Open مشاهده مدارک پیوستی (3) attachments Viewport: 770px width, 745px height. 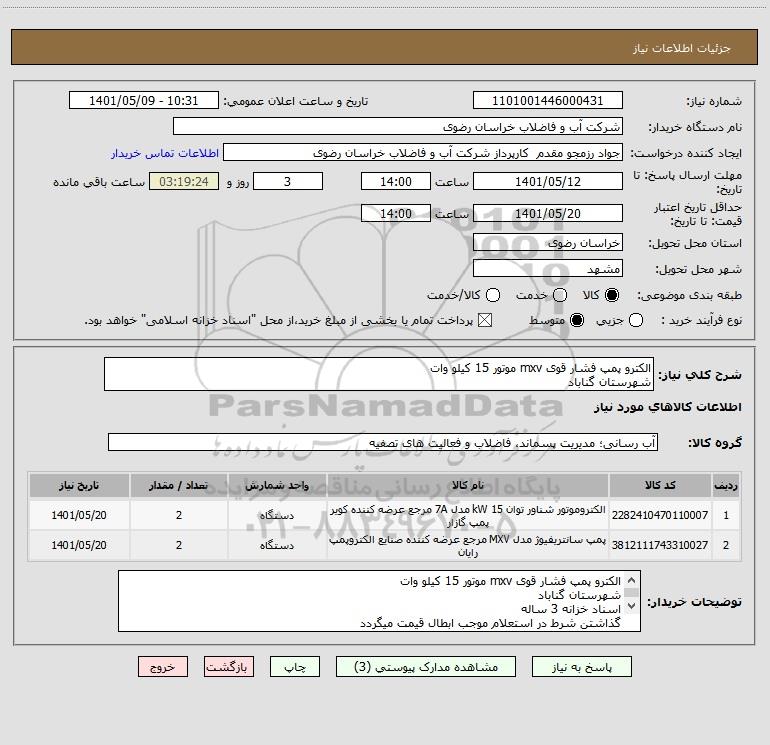(426, 667)
